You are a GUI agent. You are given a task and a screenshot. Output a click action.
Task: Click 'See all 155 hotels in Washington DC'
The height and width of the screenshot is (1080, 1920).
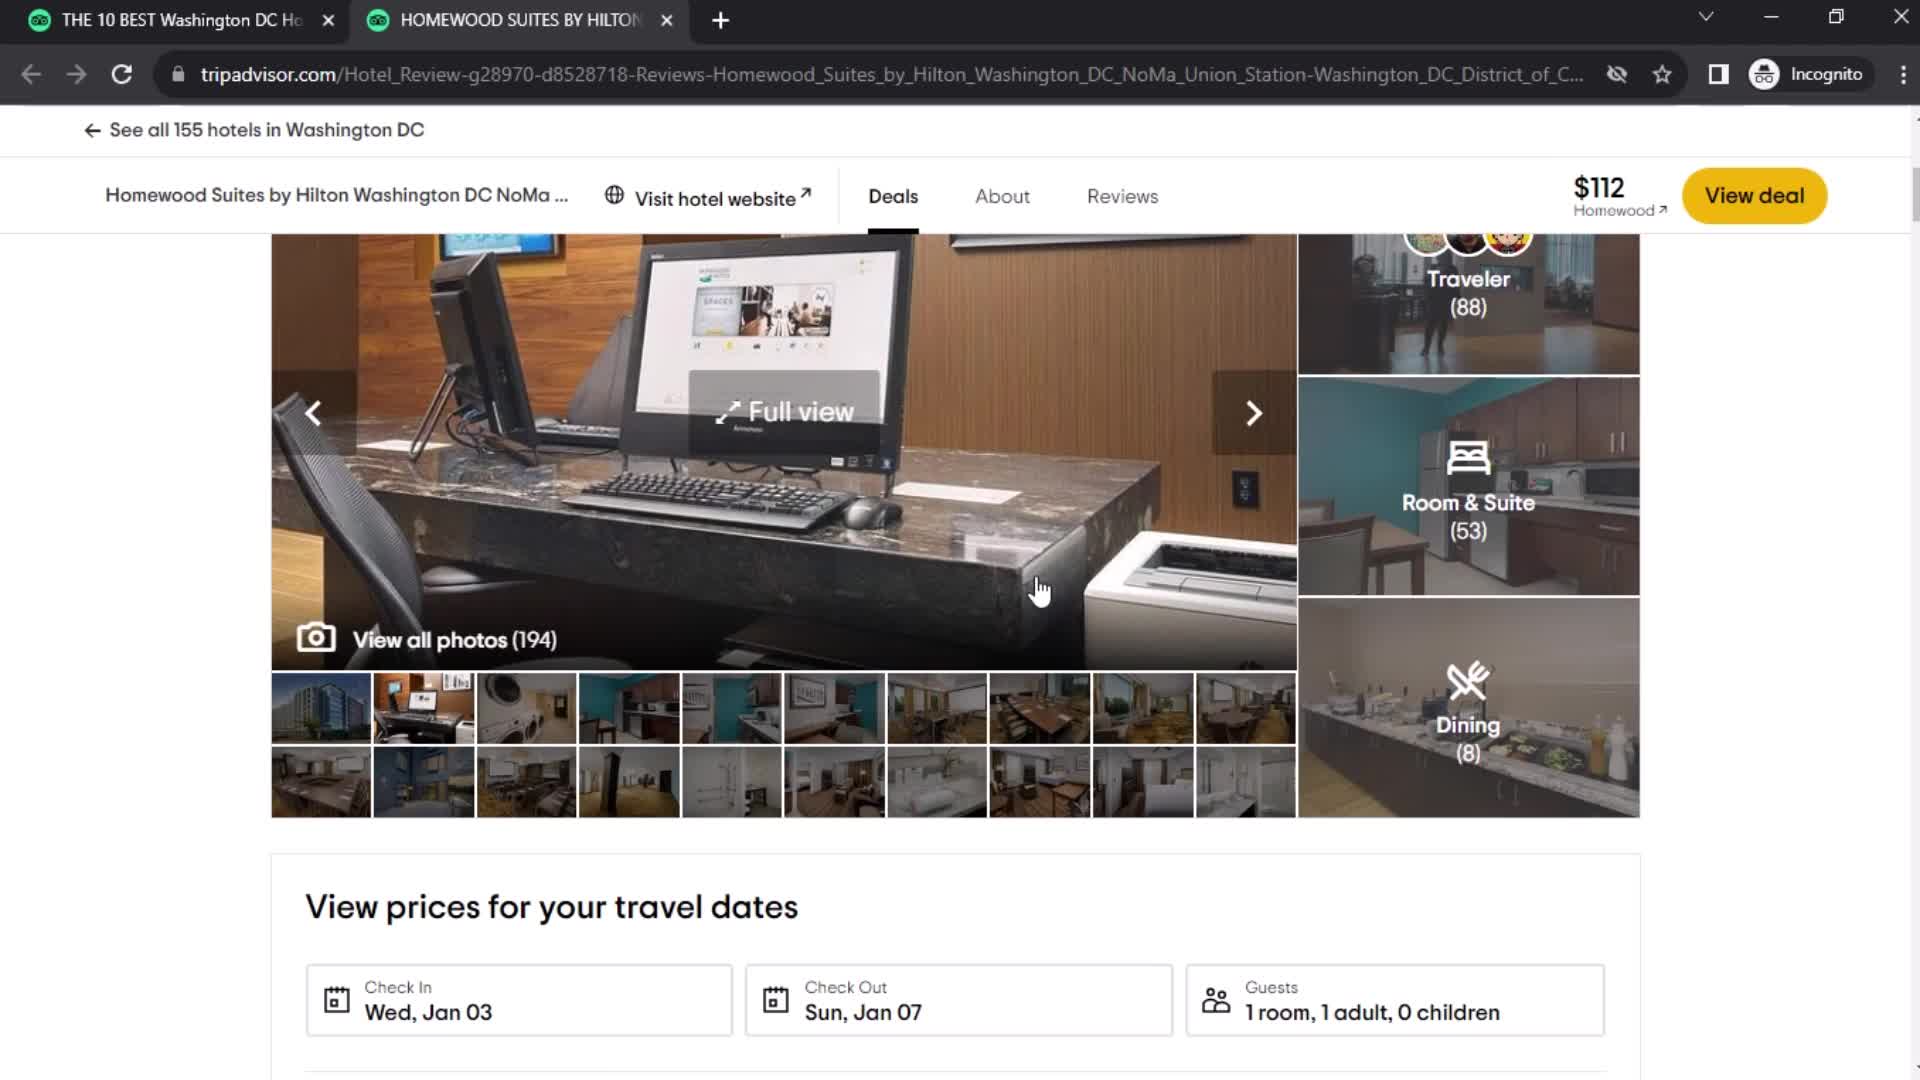click(254, 130)
